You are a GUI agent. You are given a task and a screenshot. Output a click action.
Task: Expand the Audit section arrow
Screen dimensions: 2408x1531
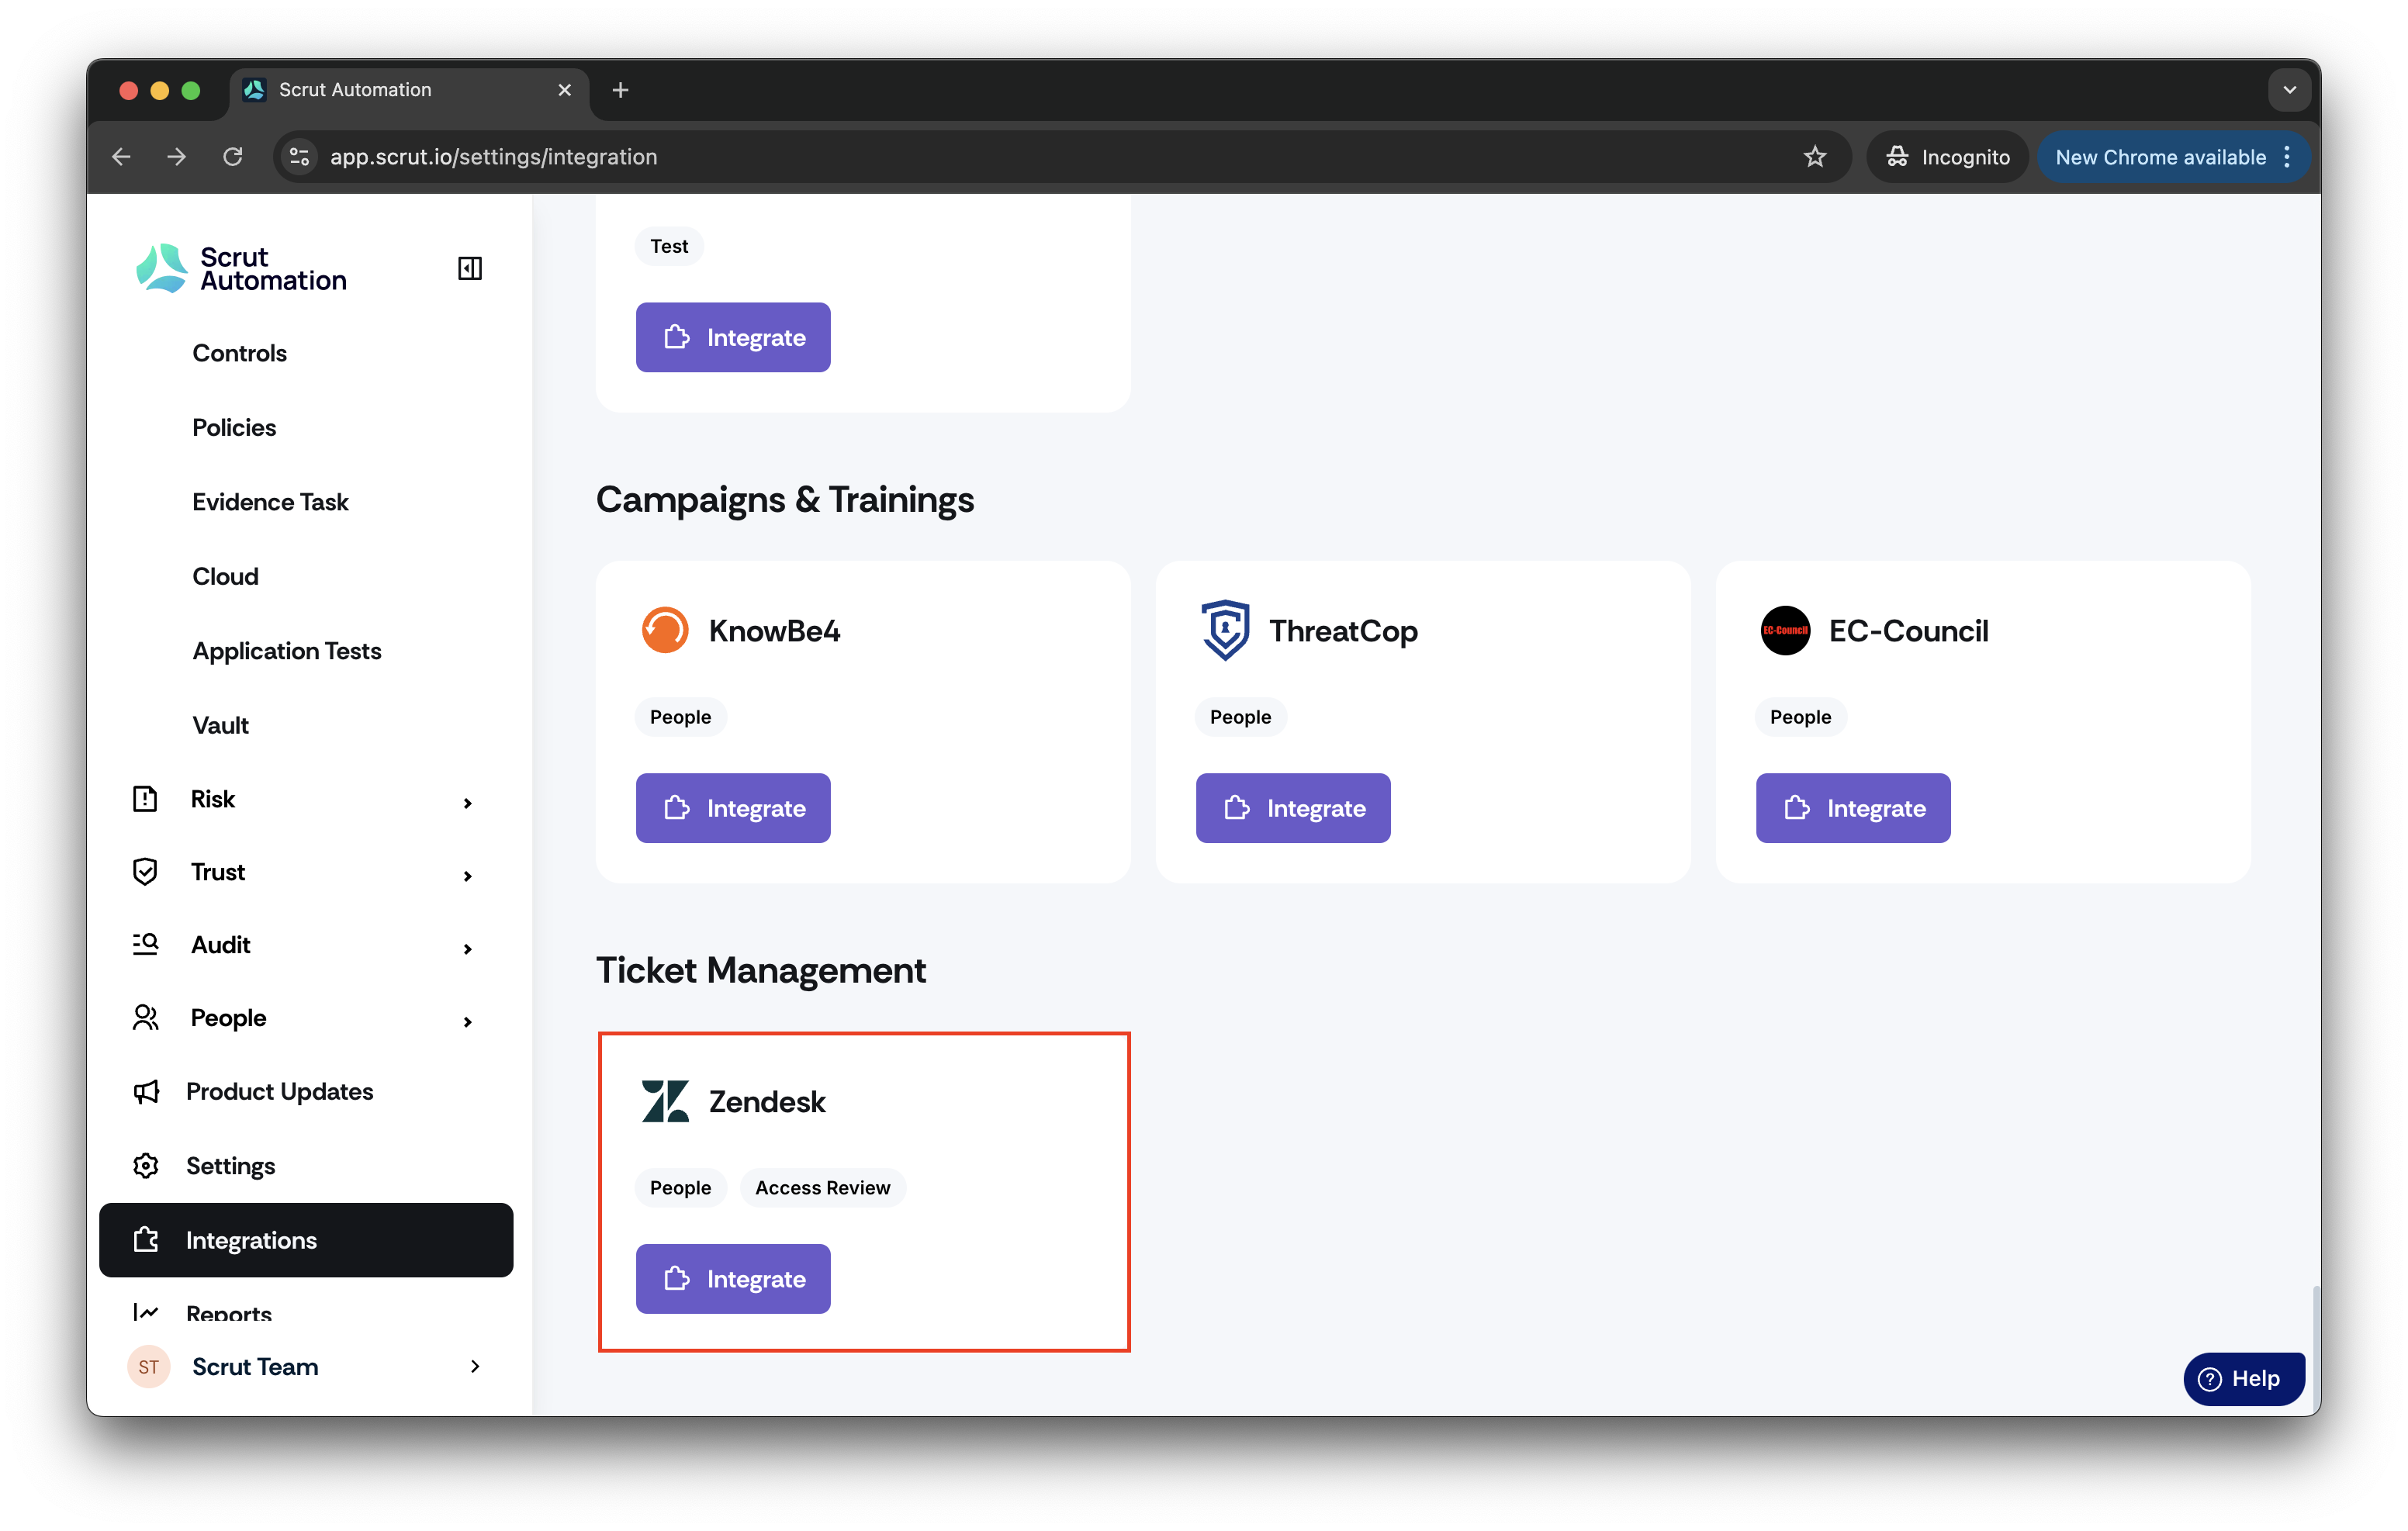click(x=467, y=948)
